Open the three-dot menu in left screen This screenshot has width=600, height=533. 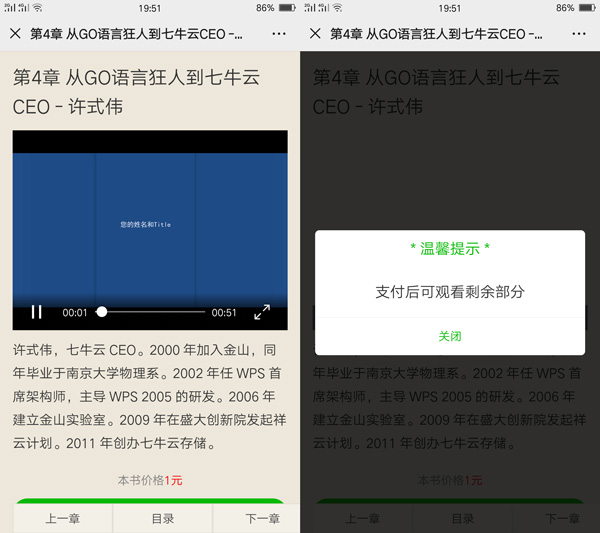point(279,34)
